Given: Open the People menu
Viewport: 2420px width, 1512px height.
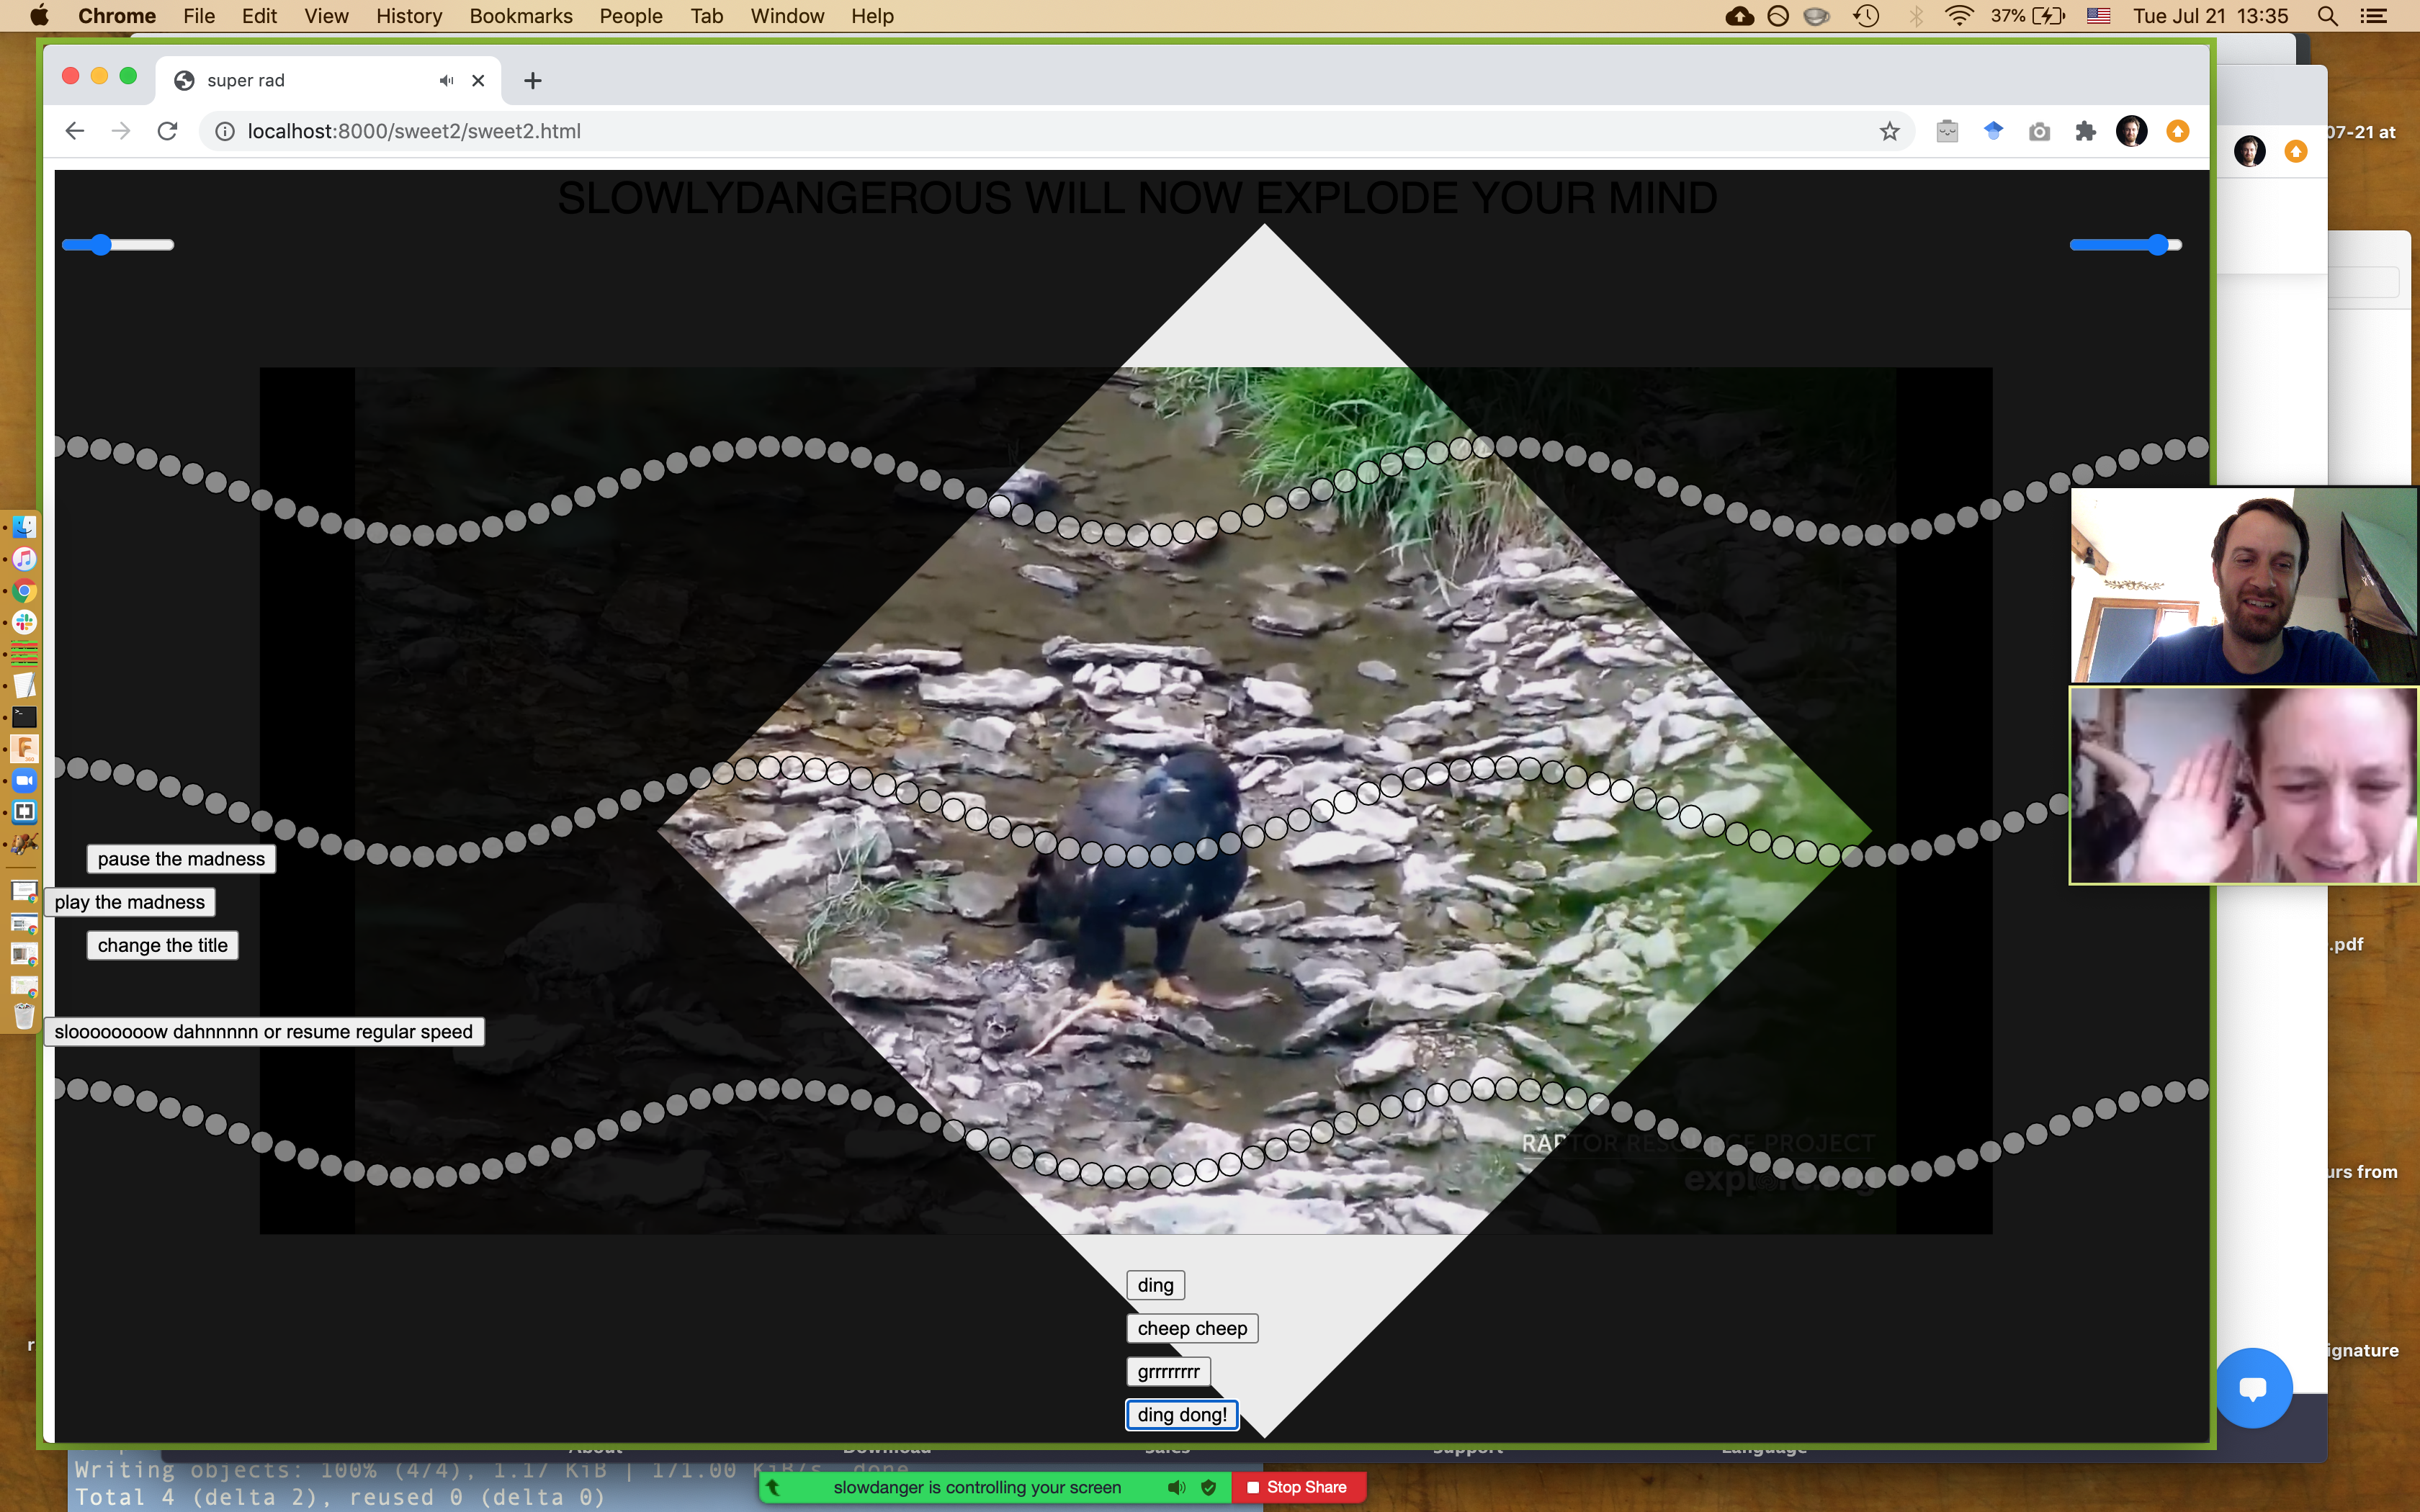Looking at the screenshot, I should tap(631, 16).
